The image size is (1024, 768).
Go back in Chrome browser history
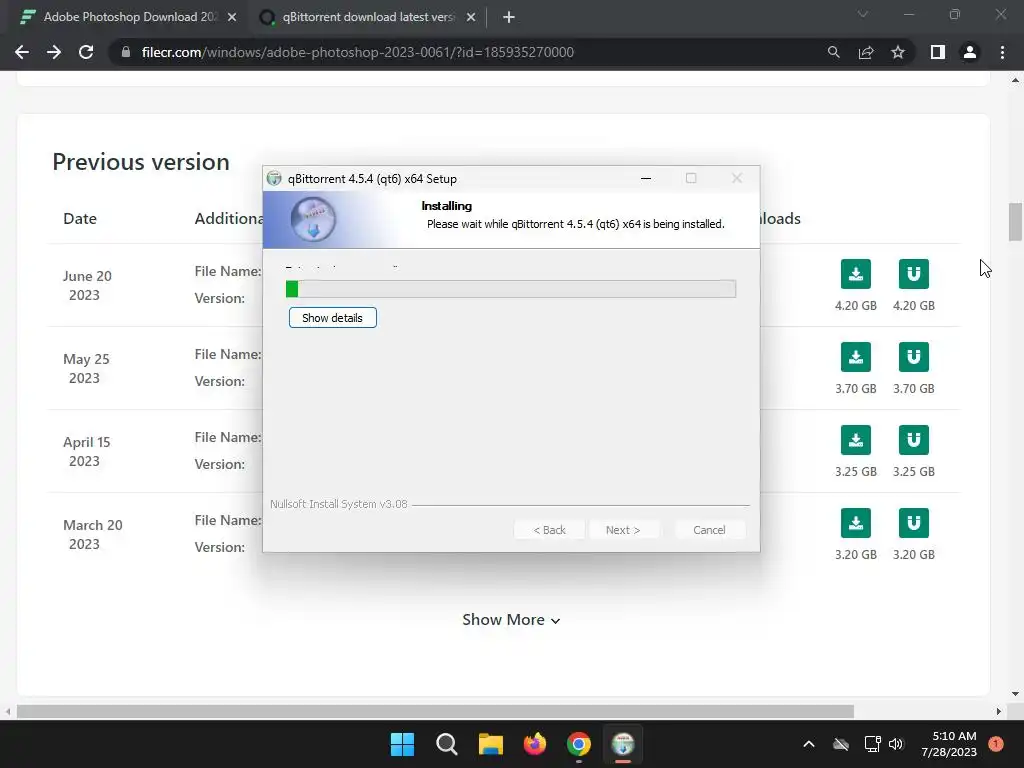point(22,52)
